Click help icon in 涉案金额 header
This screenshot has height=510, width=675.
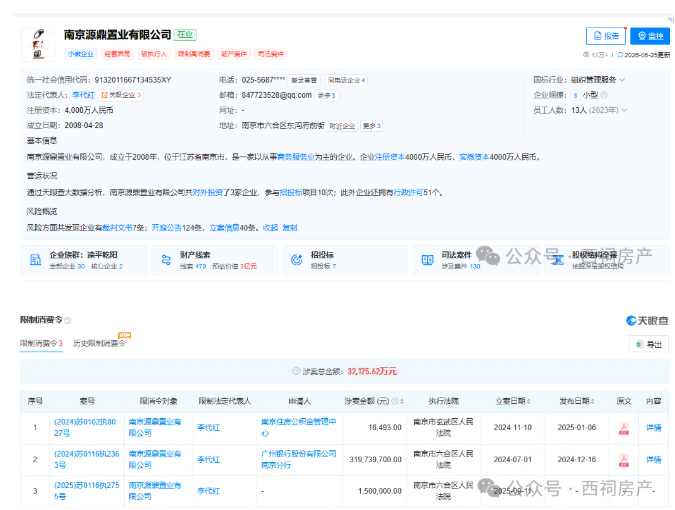(394, 401)
